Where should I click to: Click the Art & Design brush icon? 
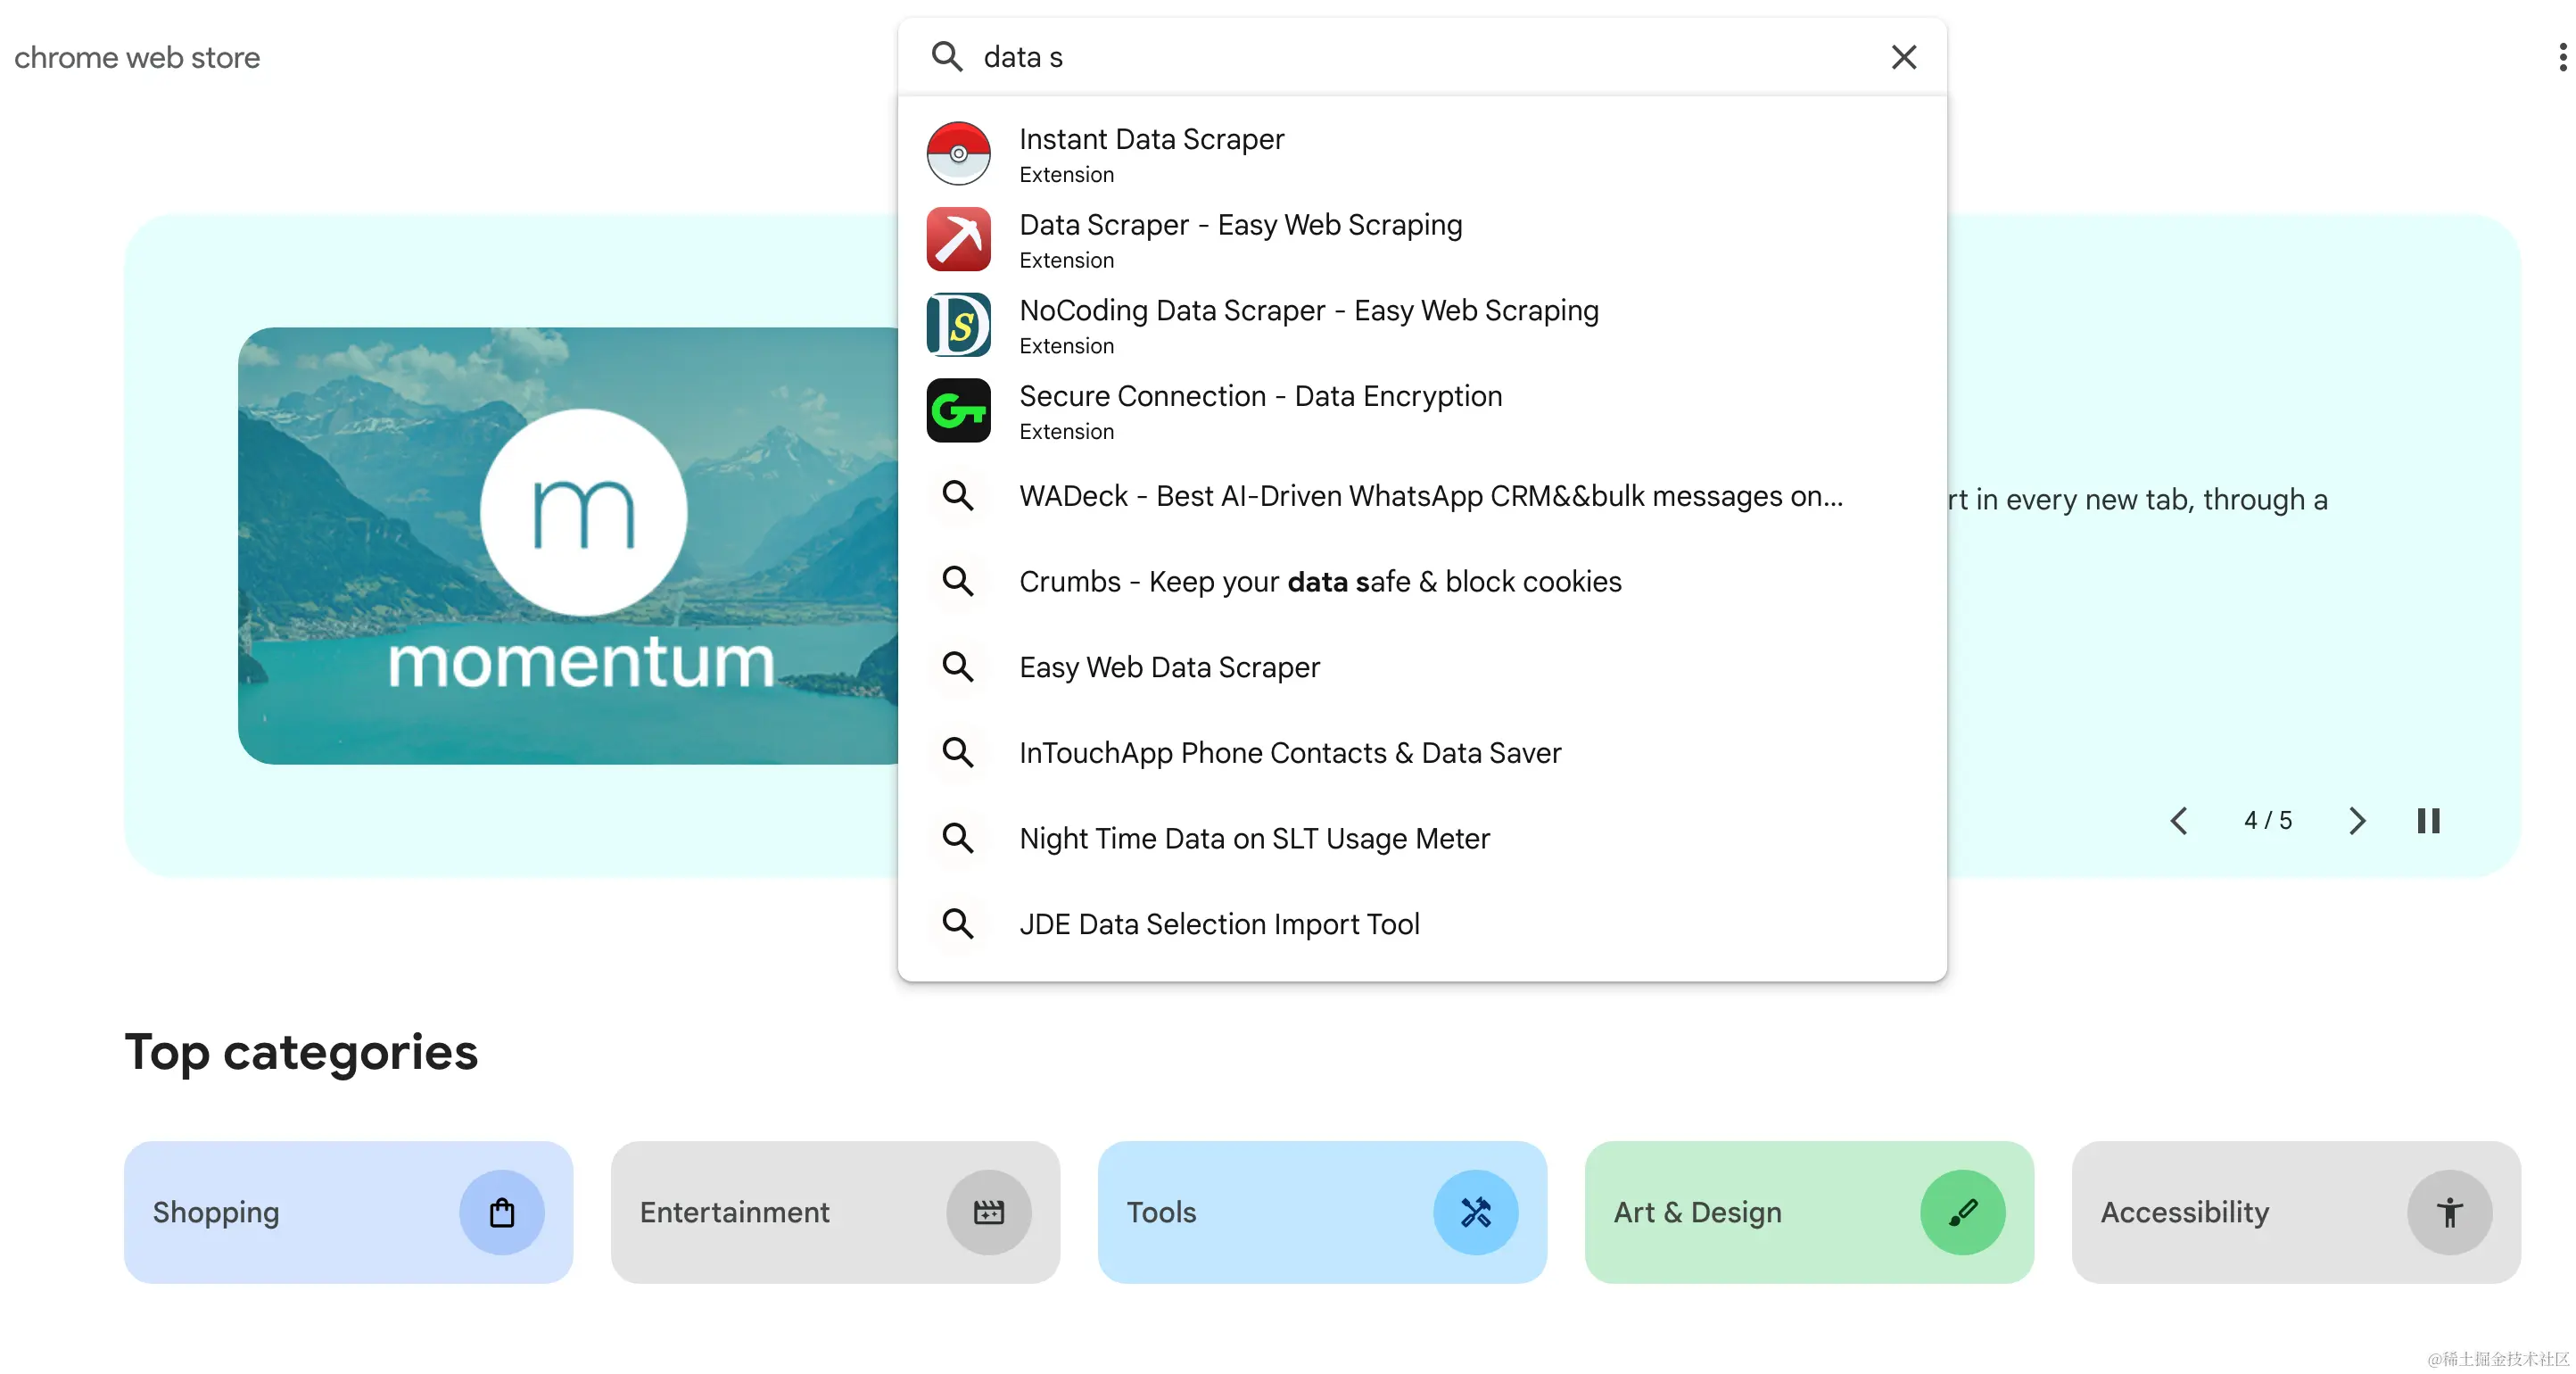point(1962,1212)
